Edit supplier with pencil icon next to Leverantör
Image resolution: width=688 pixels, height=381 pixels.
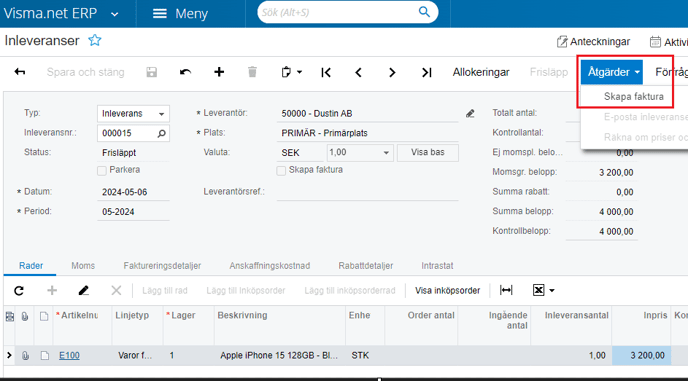(x=470, y=114)
